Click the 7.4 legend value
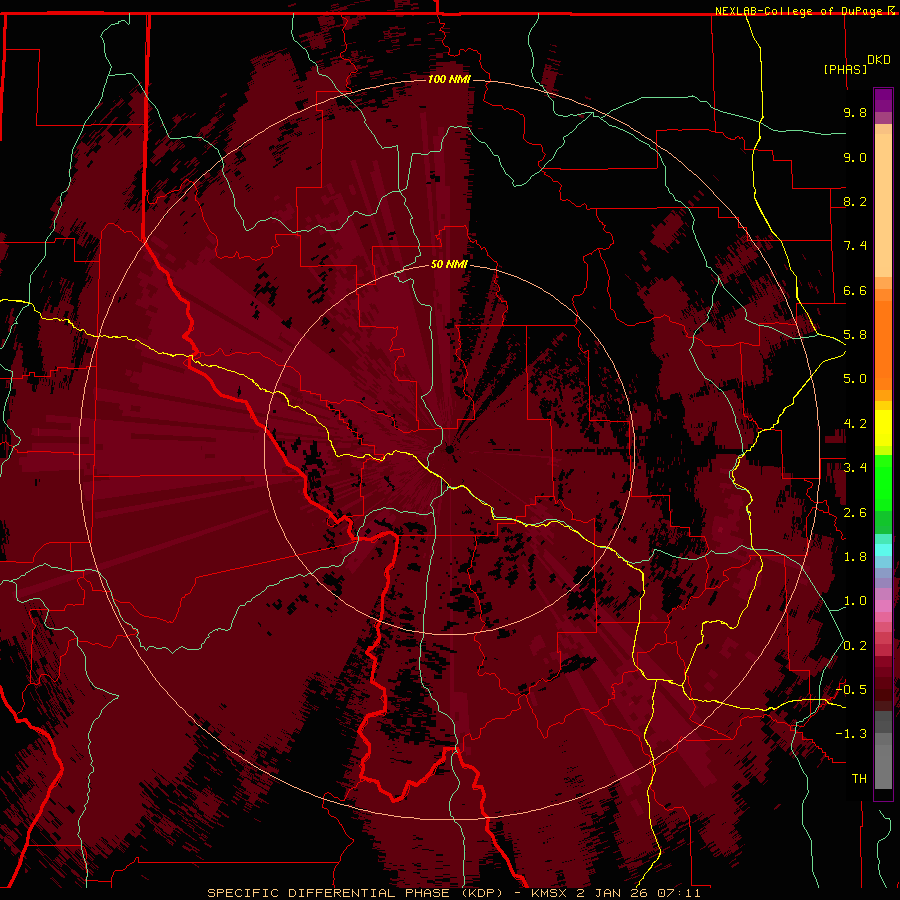Screen dimensions: 900x900 click(x=855, y=246)
